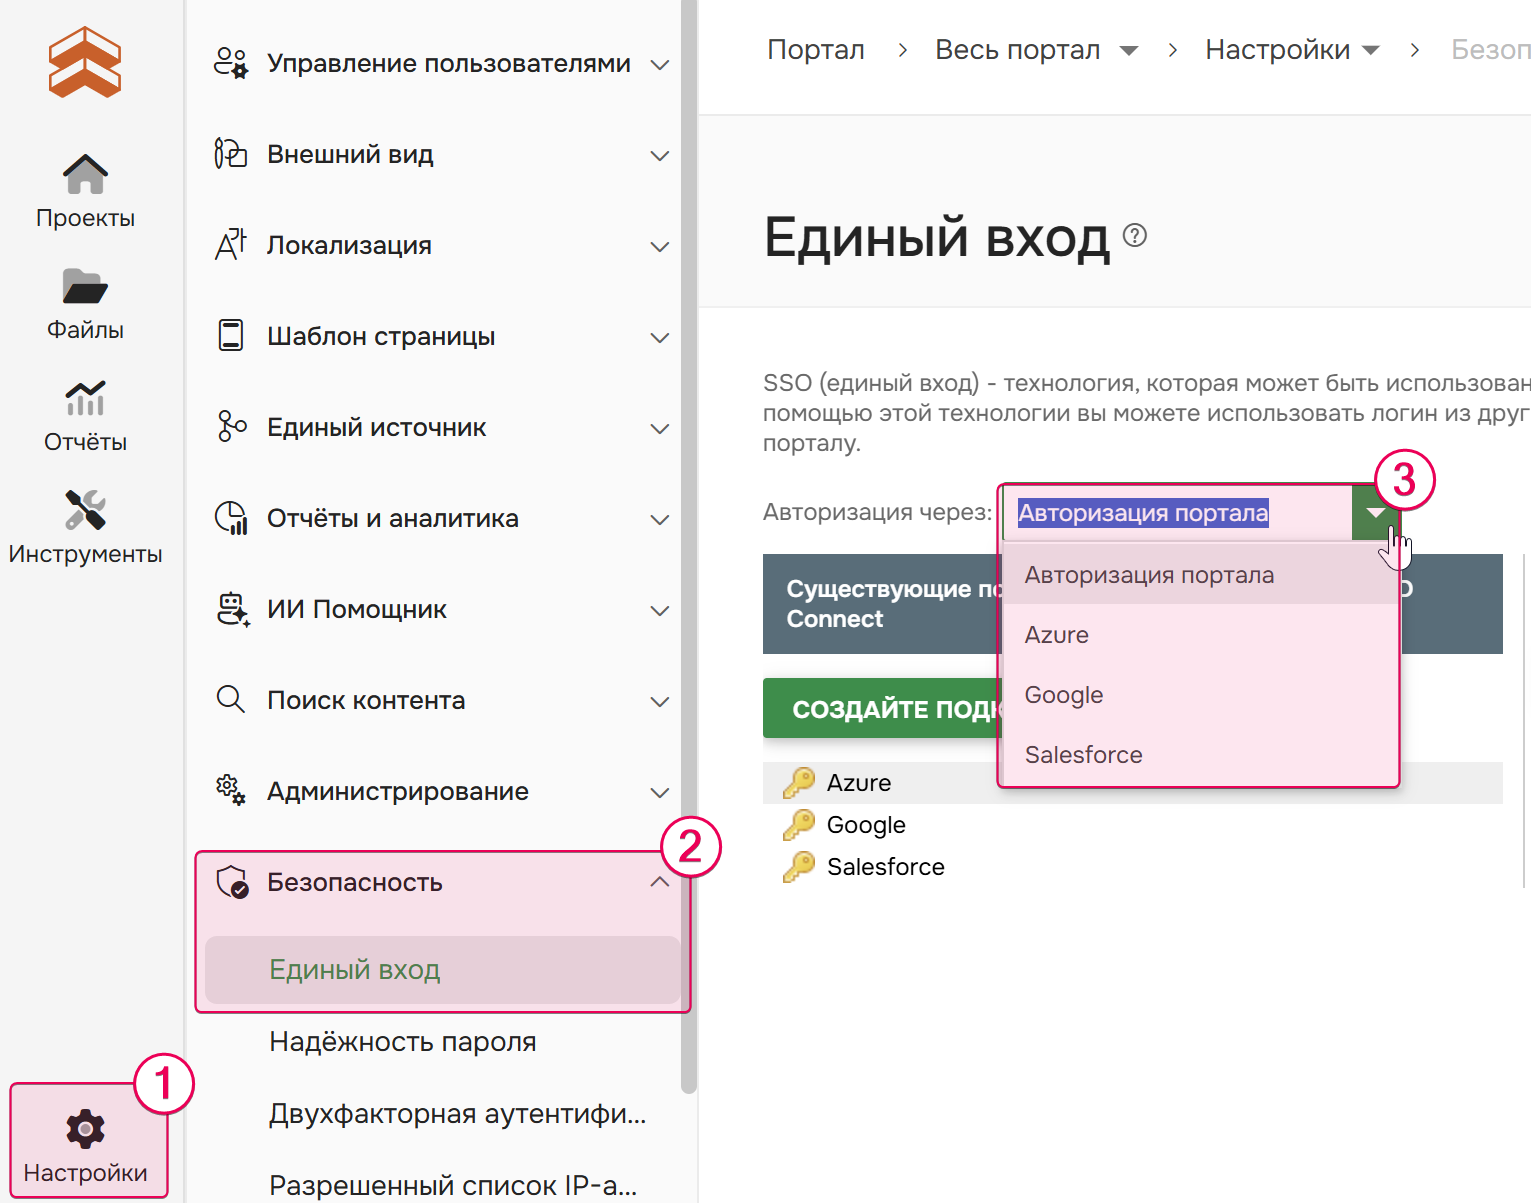
Task: Open the Единый вход settings page
Action: tap(353, 969)
